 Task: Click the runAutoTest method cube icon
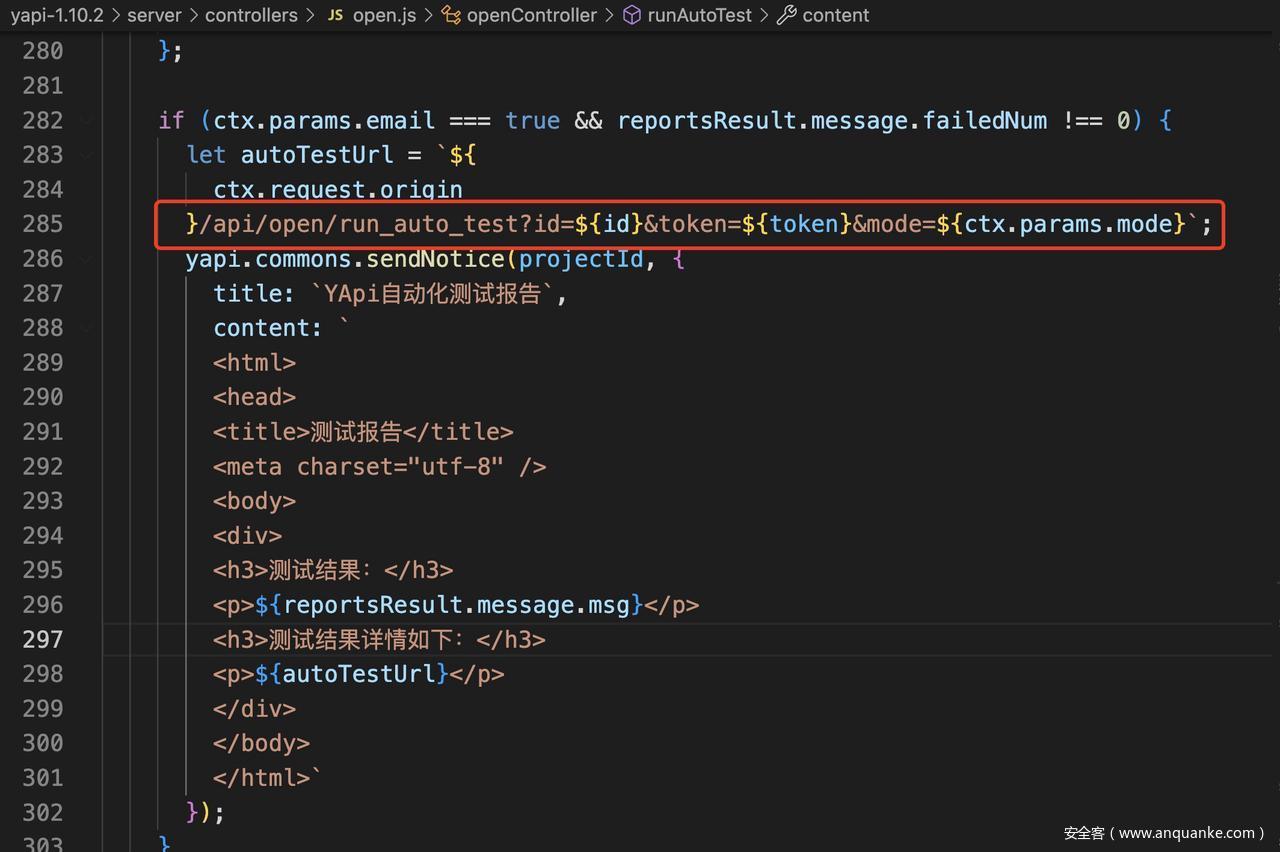pos(632,15)
